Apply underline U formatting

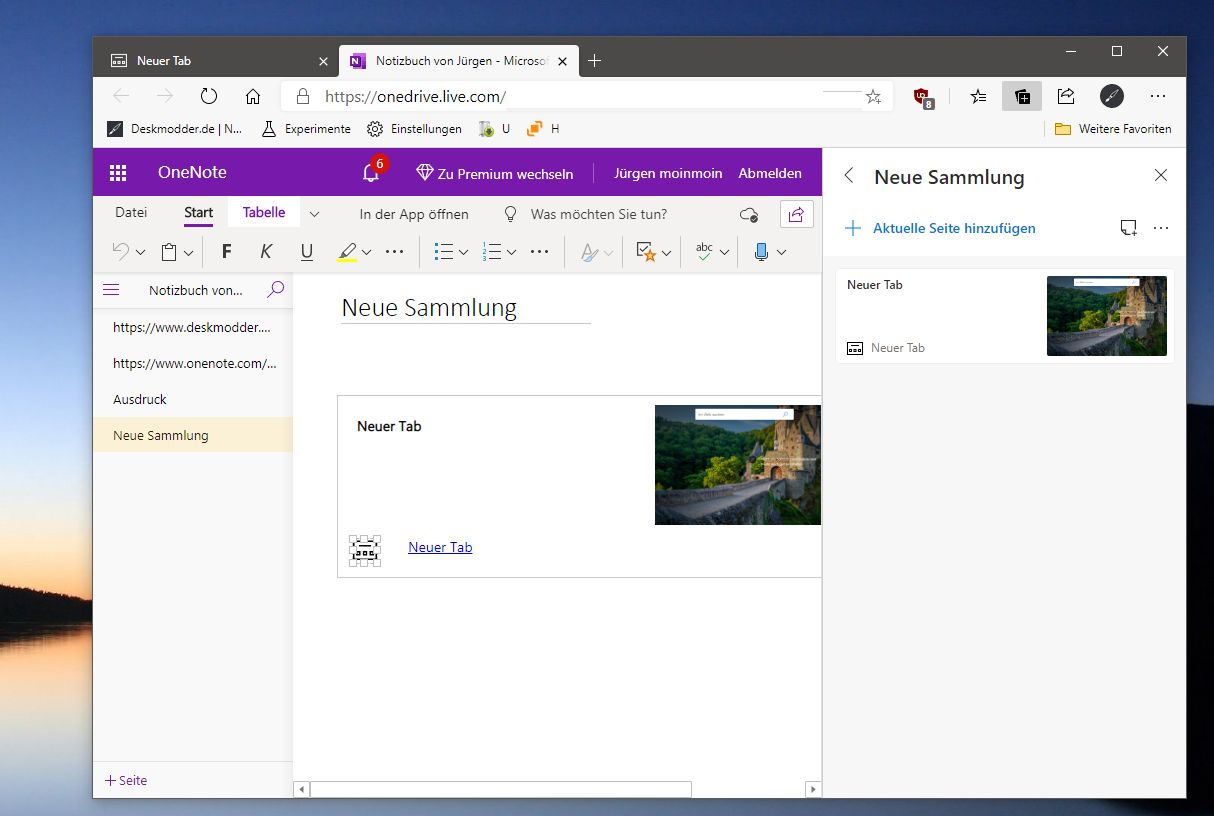point(307,252)
